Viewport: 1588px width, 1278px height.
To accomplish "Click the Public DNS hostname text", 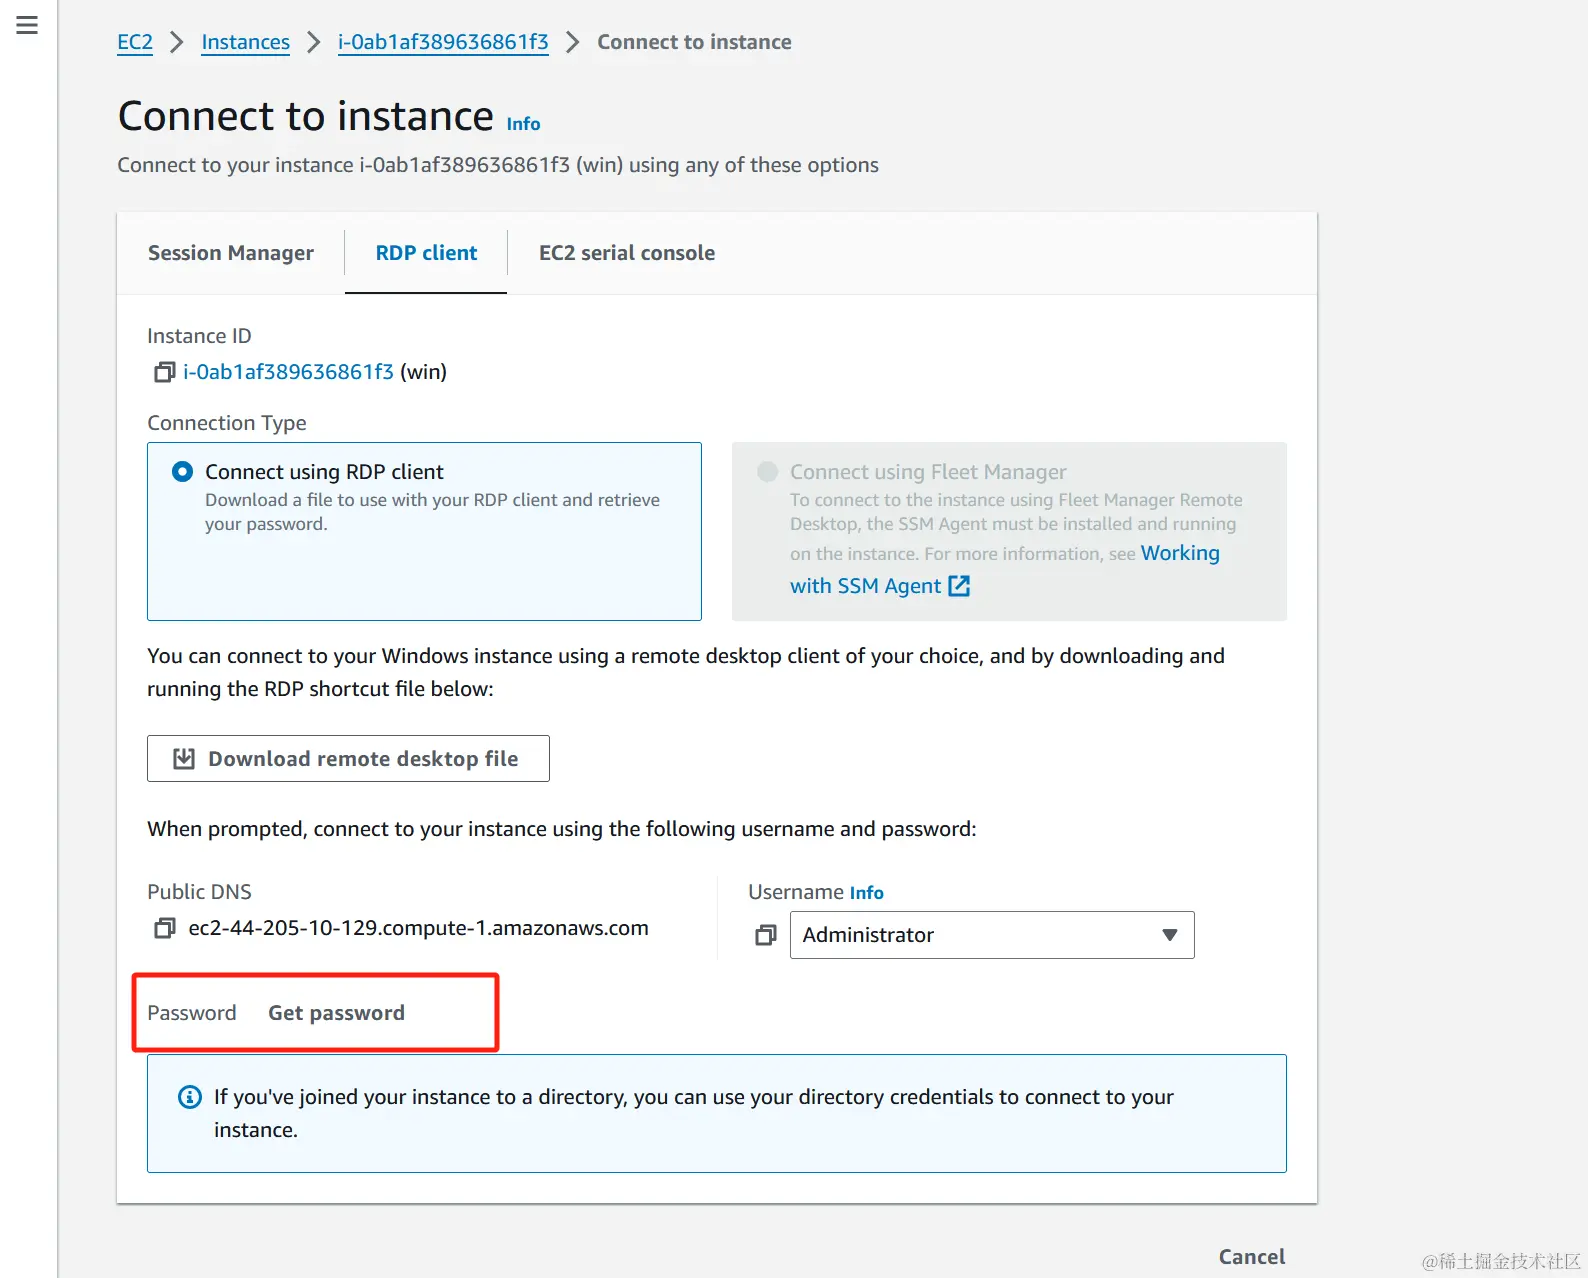I will pos(418,928).
